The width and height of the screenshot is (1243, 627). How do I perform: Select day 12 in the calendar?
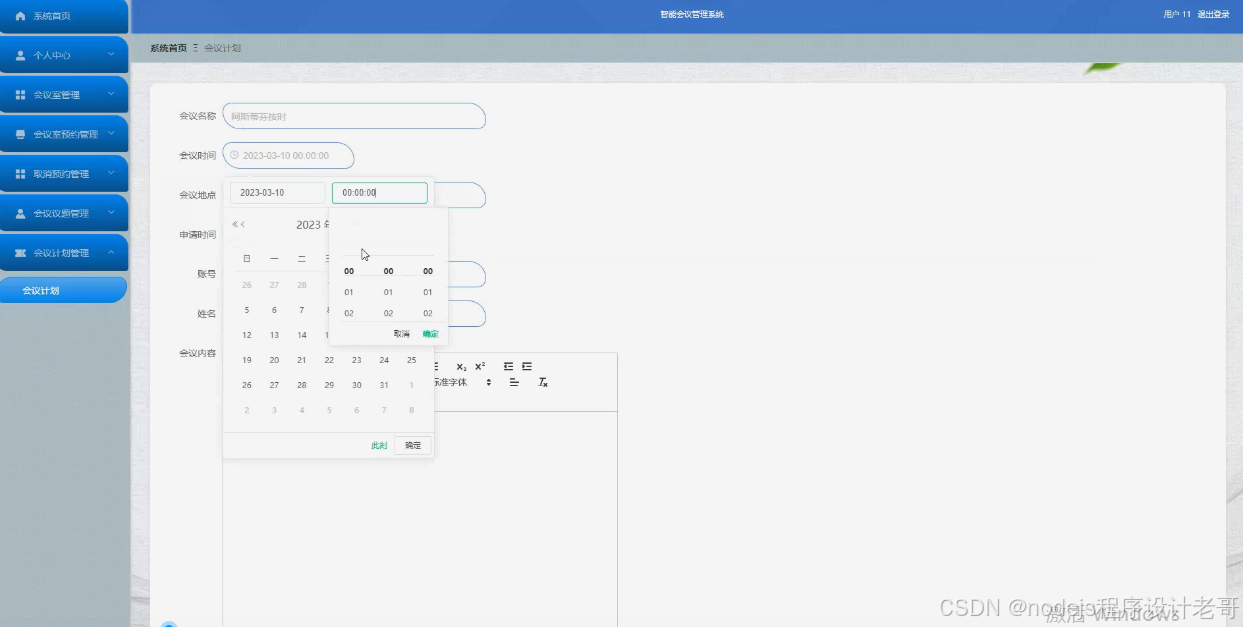(x=247, y=335)
